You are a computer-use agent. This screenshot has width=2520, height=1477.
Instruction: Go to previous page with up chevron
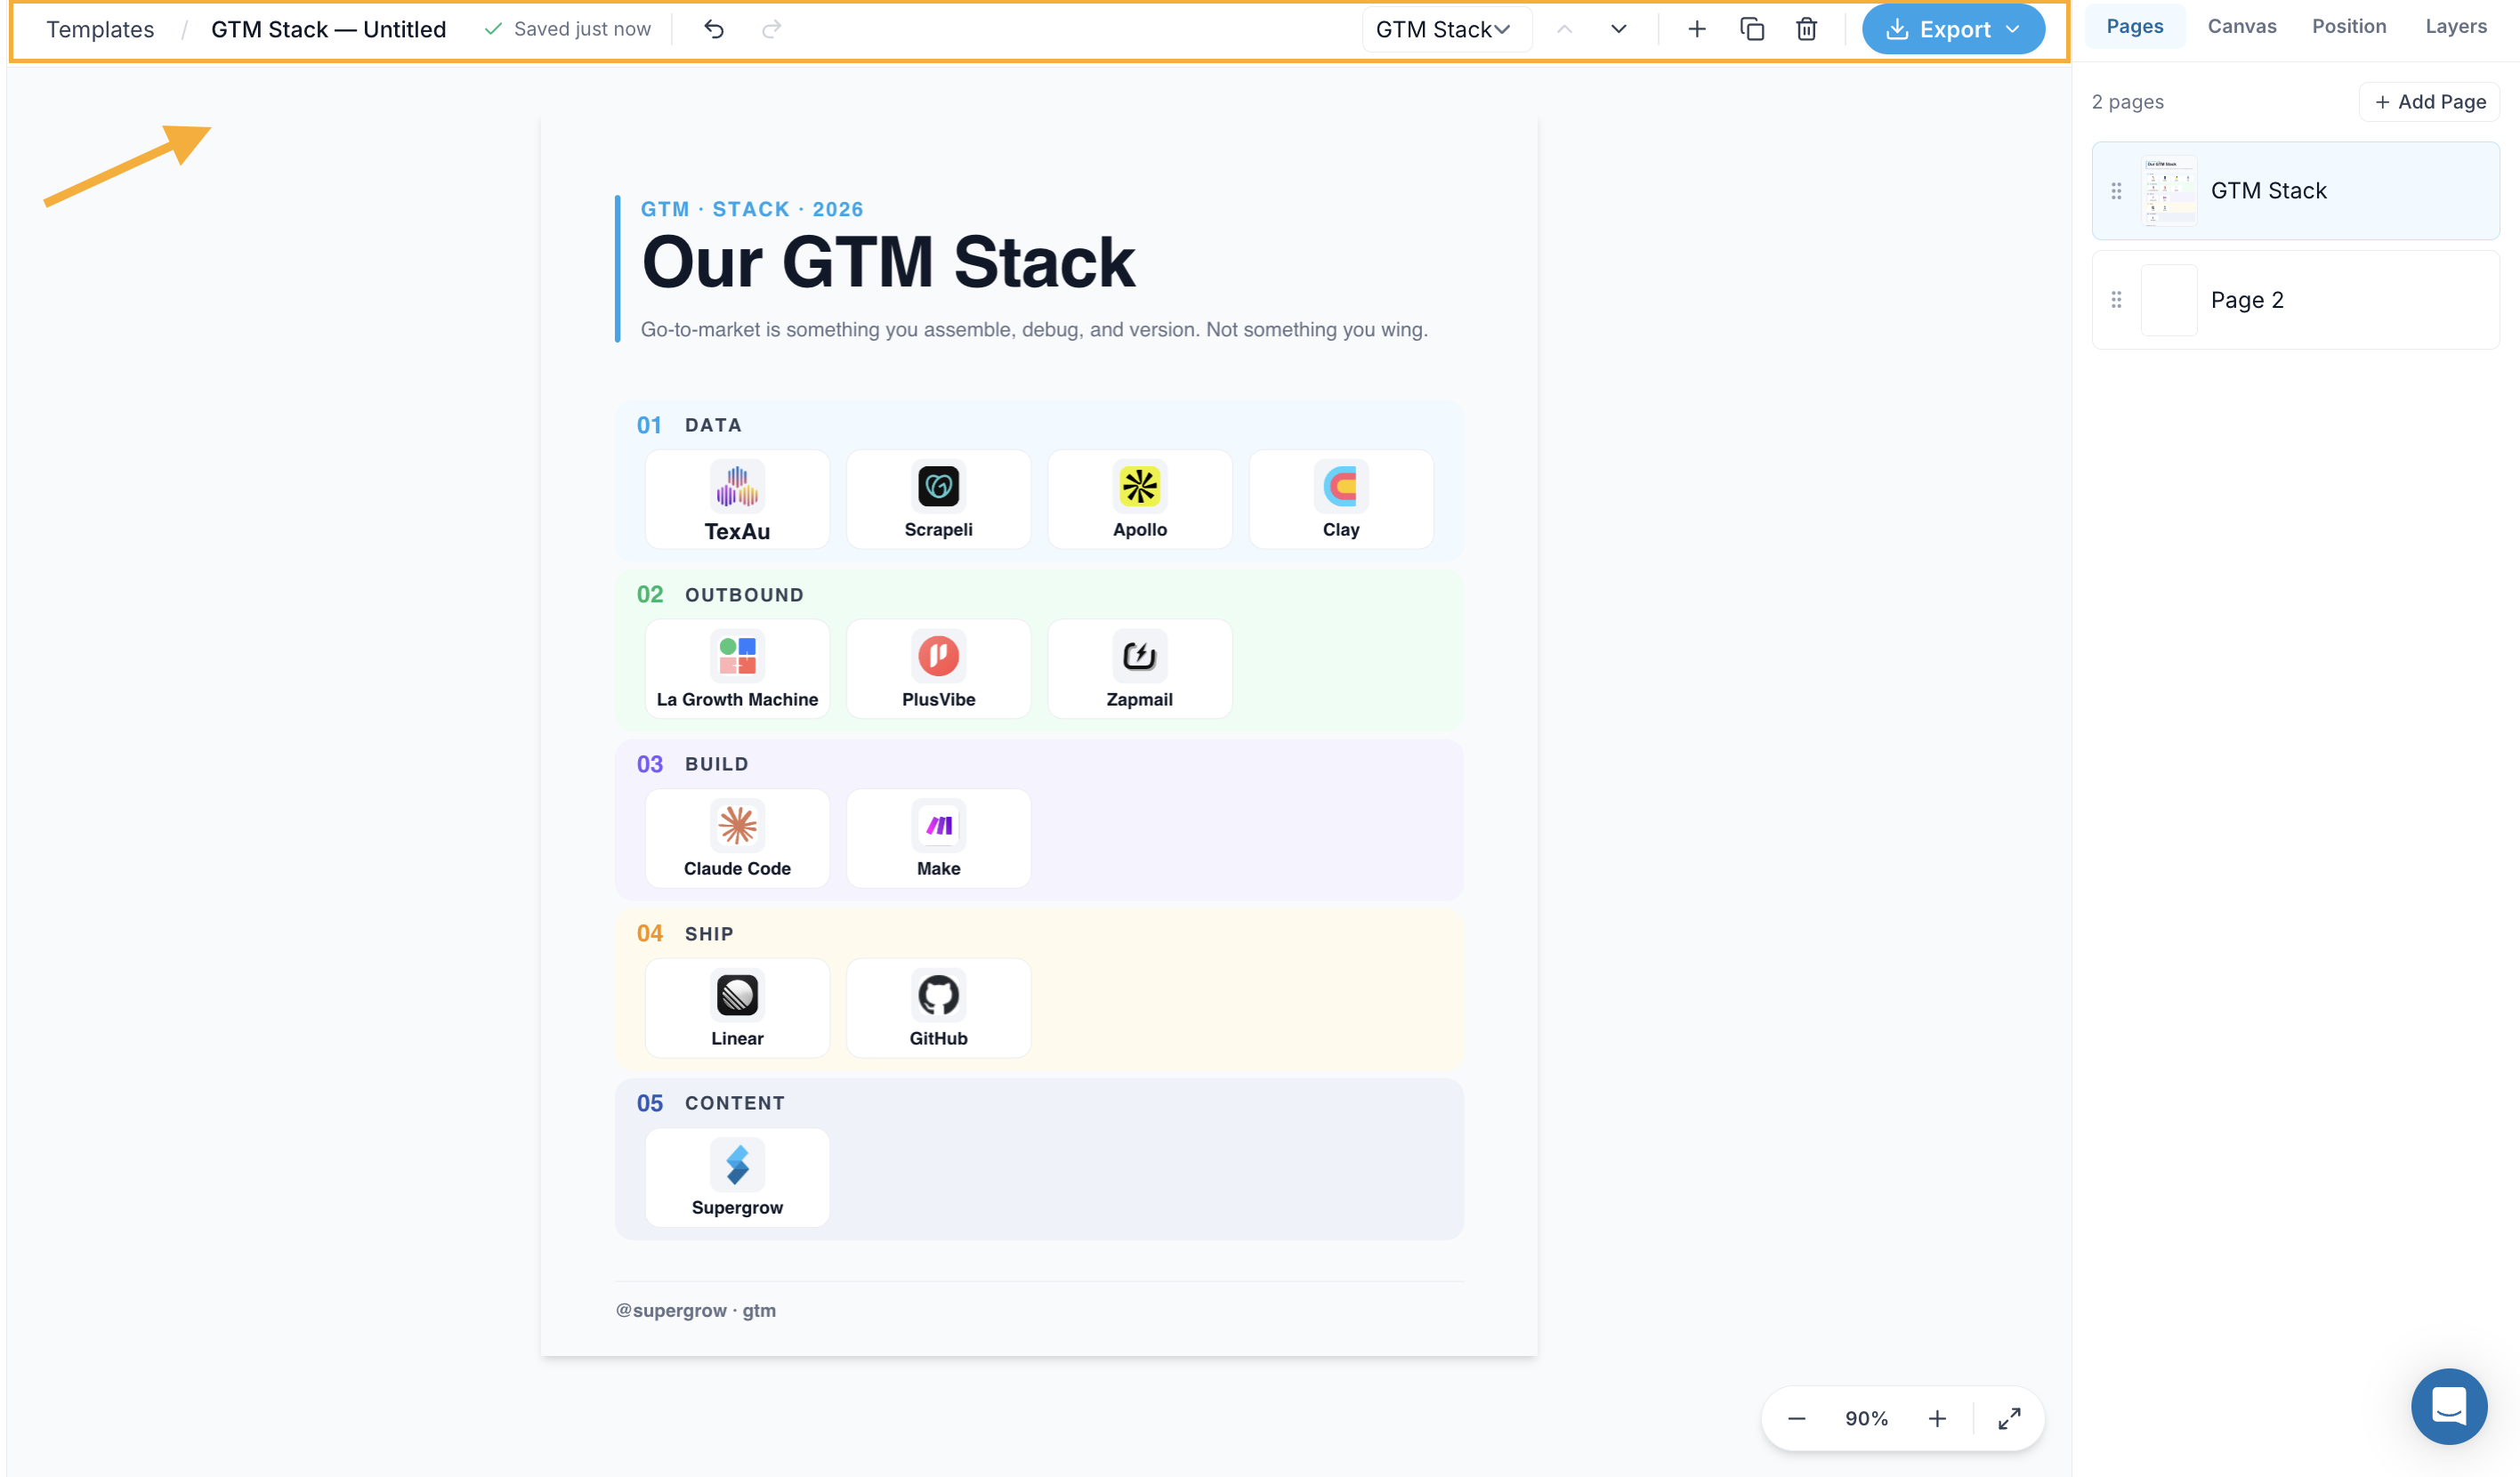pos(1564,29)
